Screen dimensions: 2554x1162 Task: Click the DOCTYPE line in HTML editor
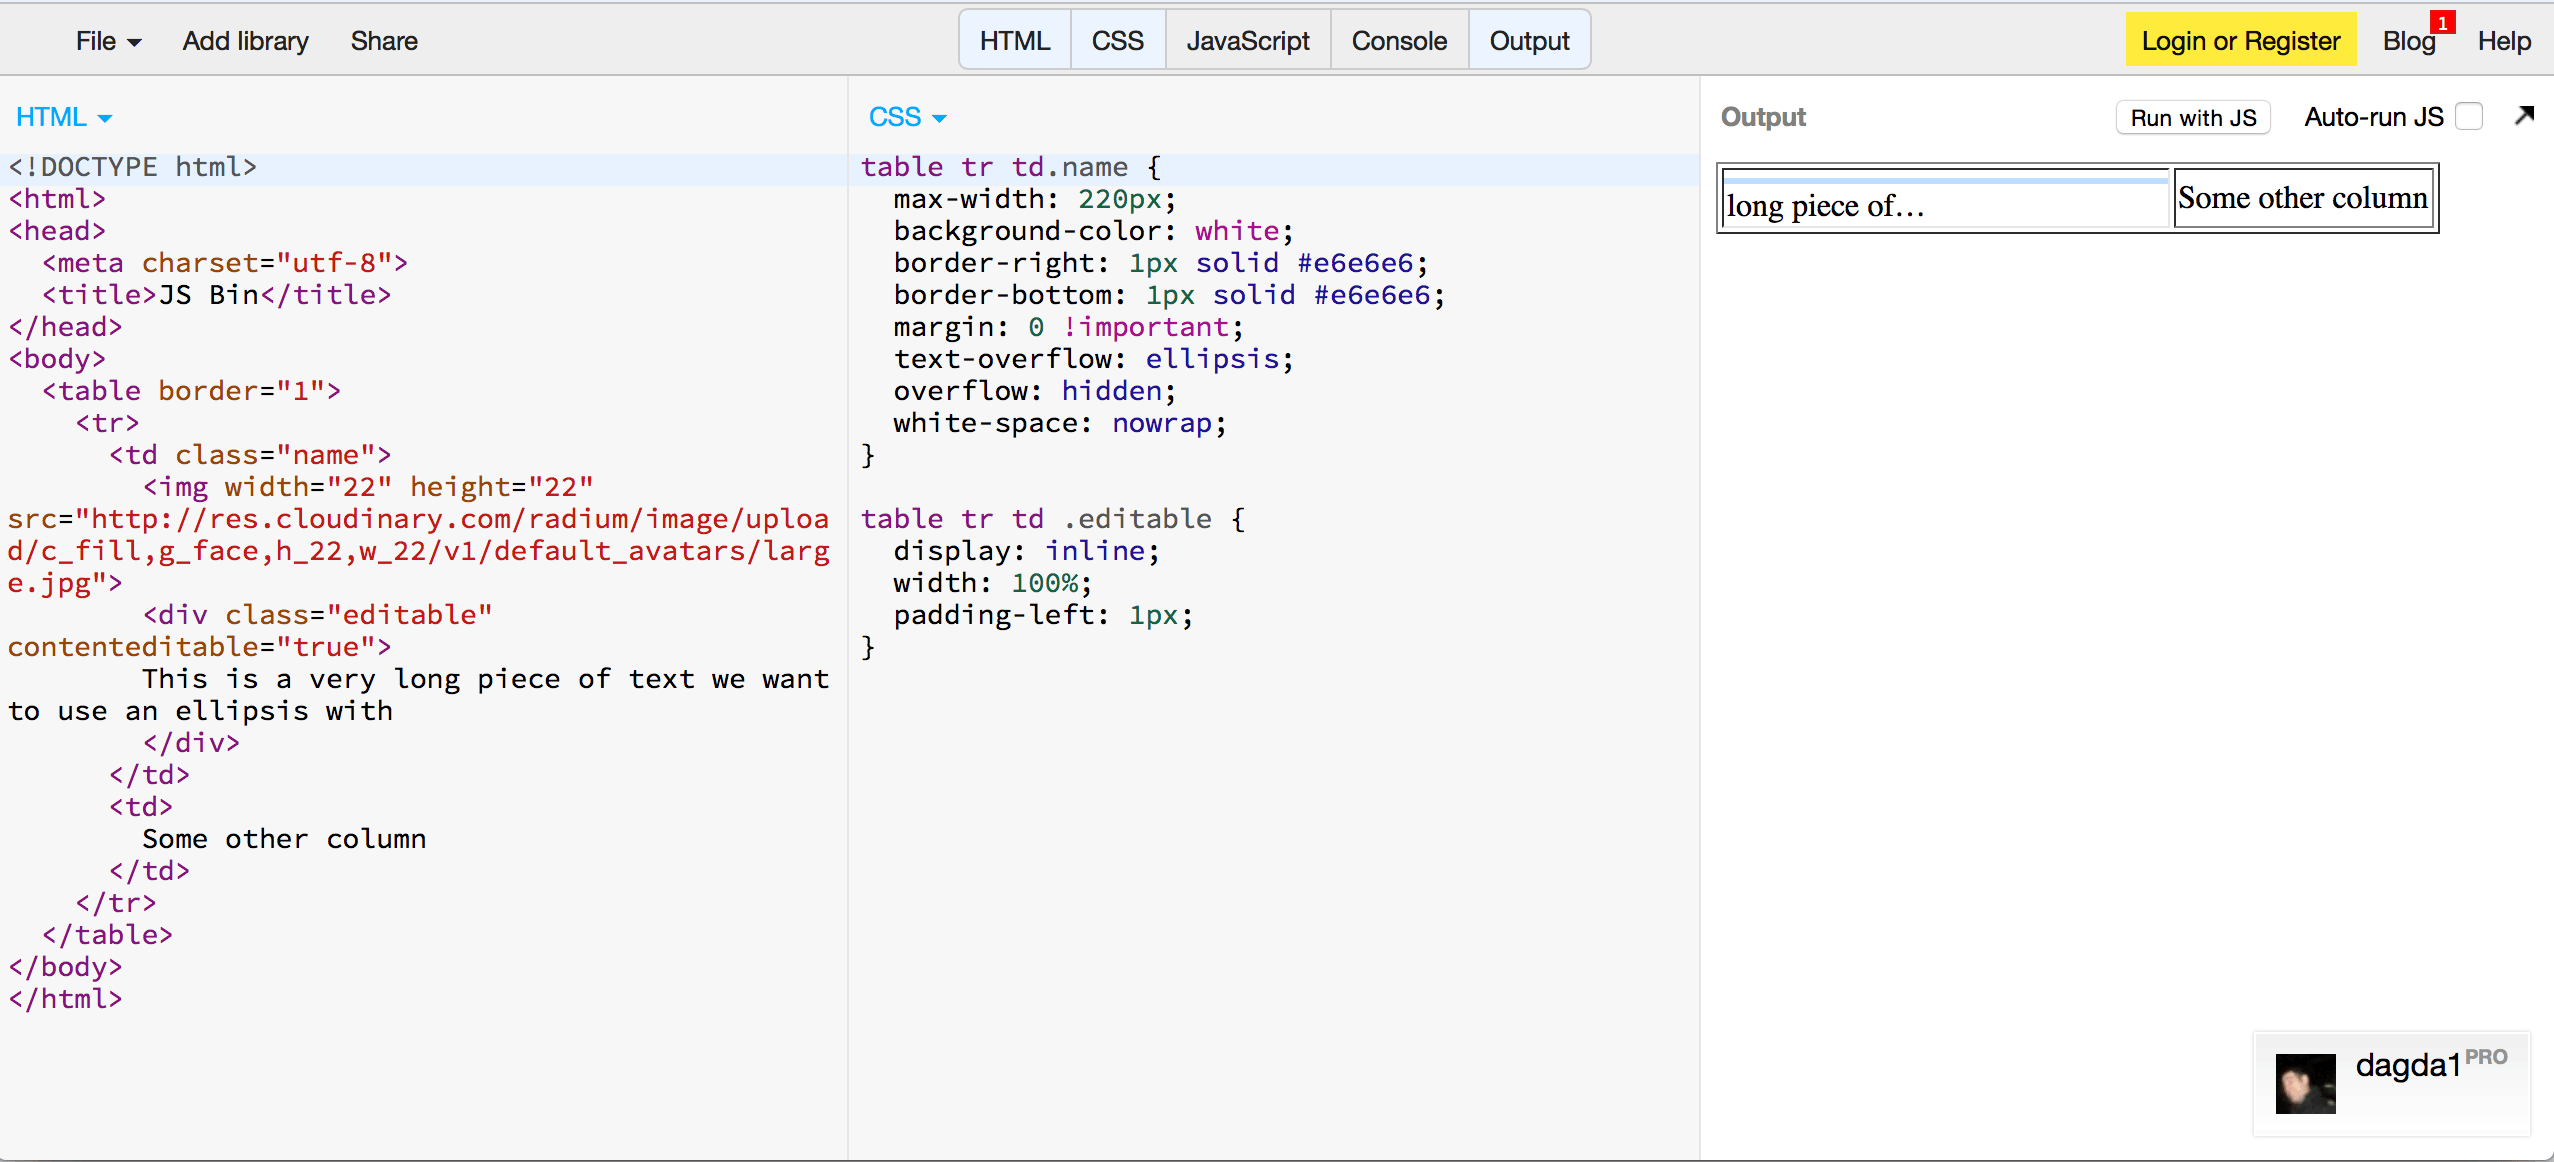point(133,167)
